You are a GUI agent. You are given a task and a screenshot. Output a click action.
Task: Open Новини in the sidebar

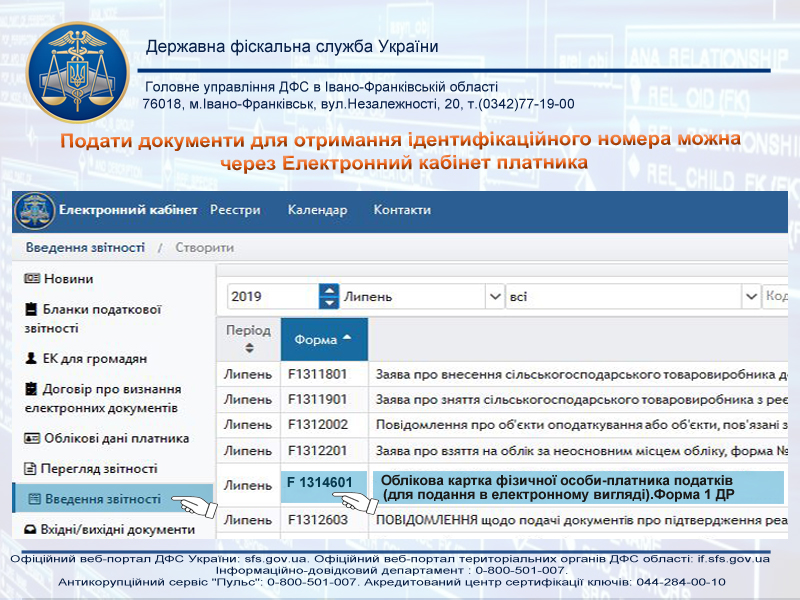(68, 279)
